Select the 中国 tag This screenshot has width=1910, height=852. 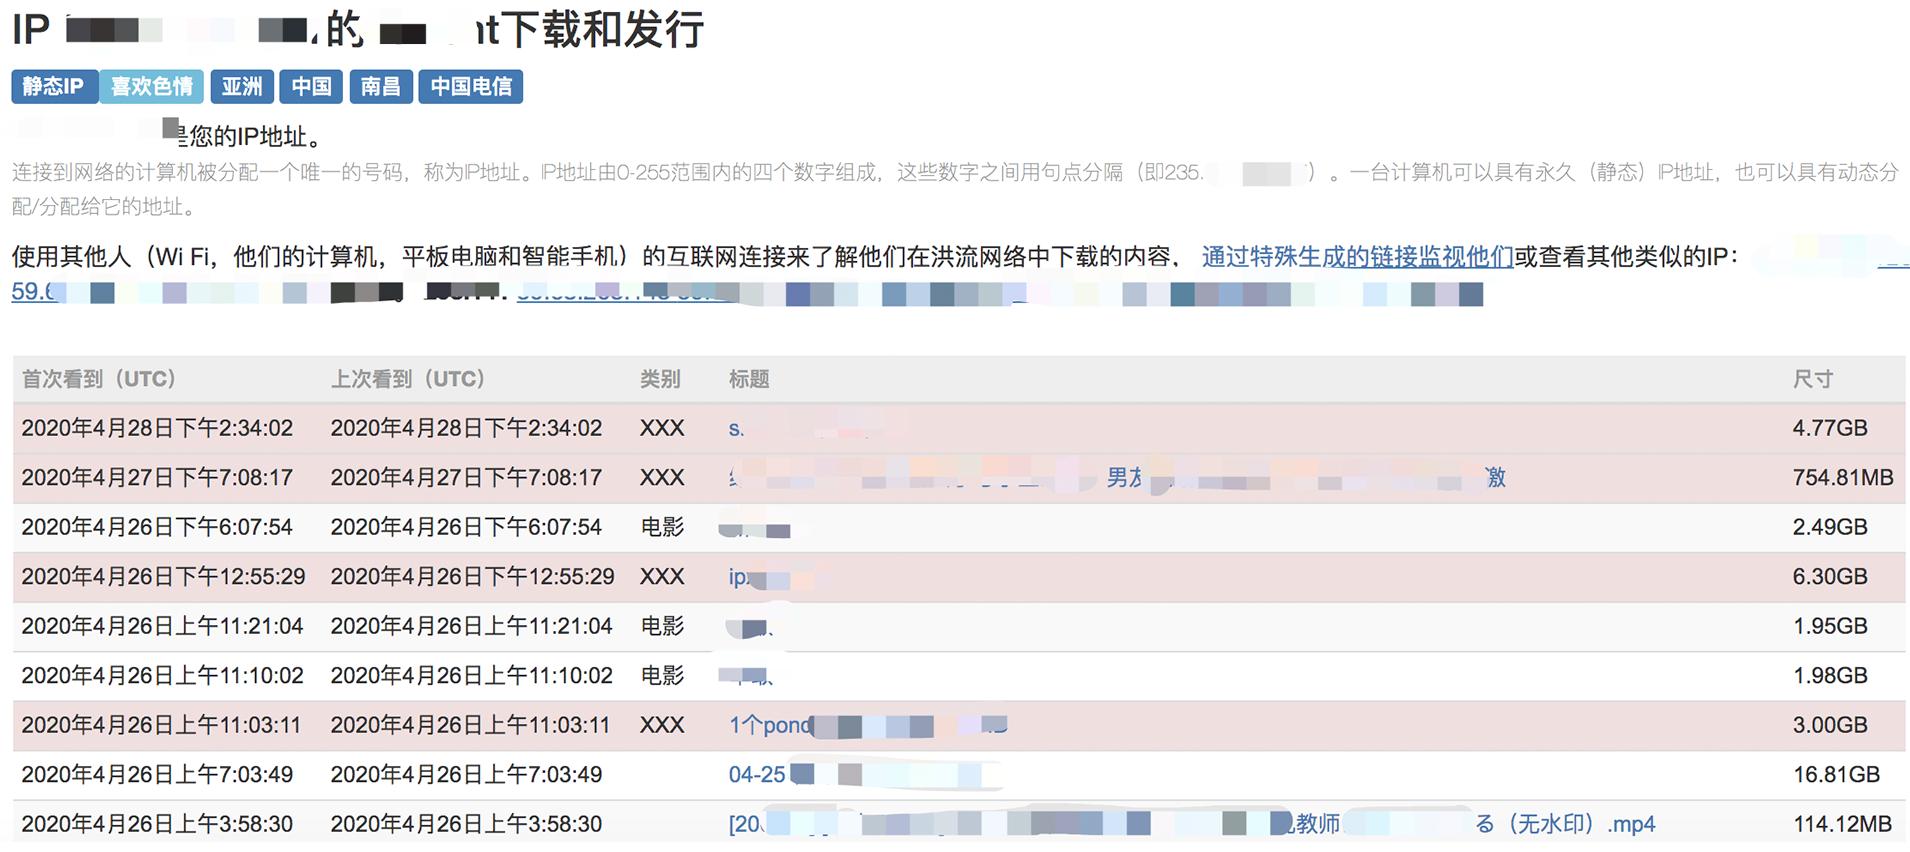coord(311,87)
